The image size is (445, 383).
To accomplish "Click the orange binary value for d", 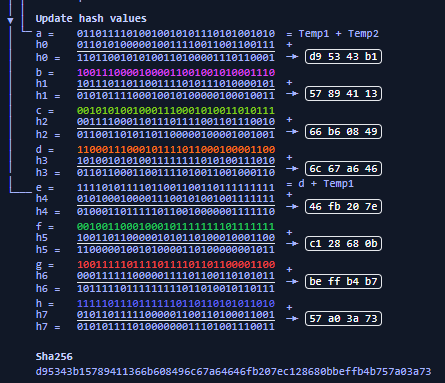I will (176, 150).
